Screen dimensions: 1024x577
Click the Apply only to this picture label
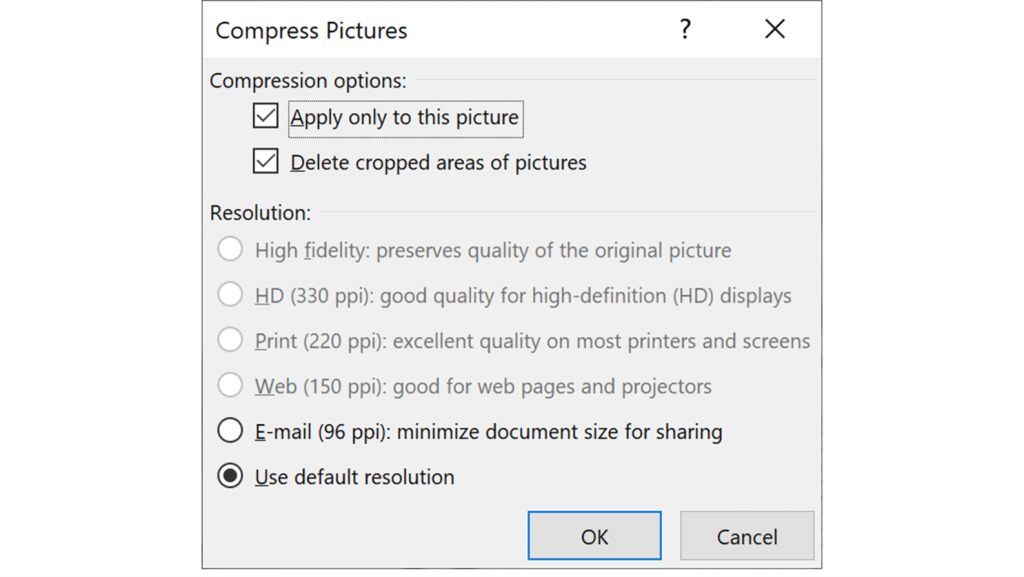pyautogui.click(x=404, y=117)
